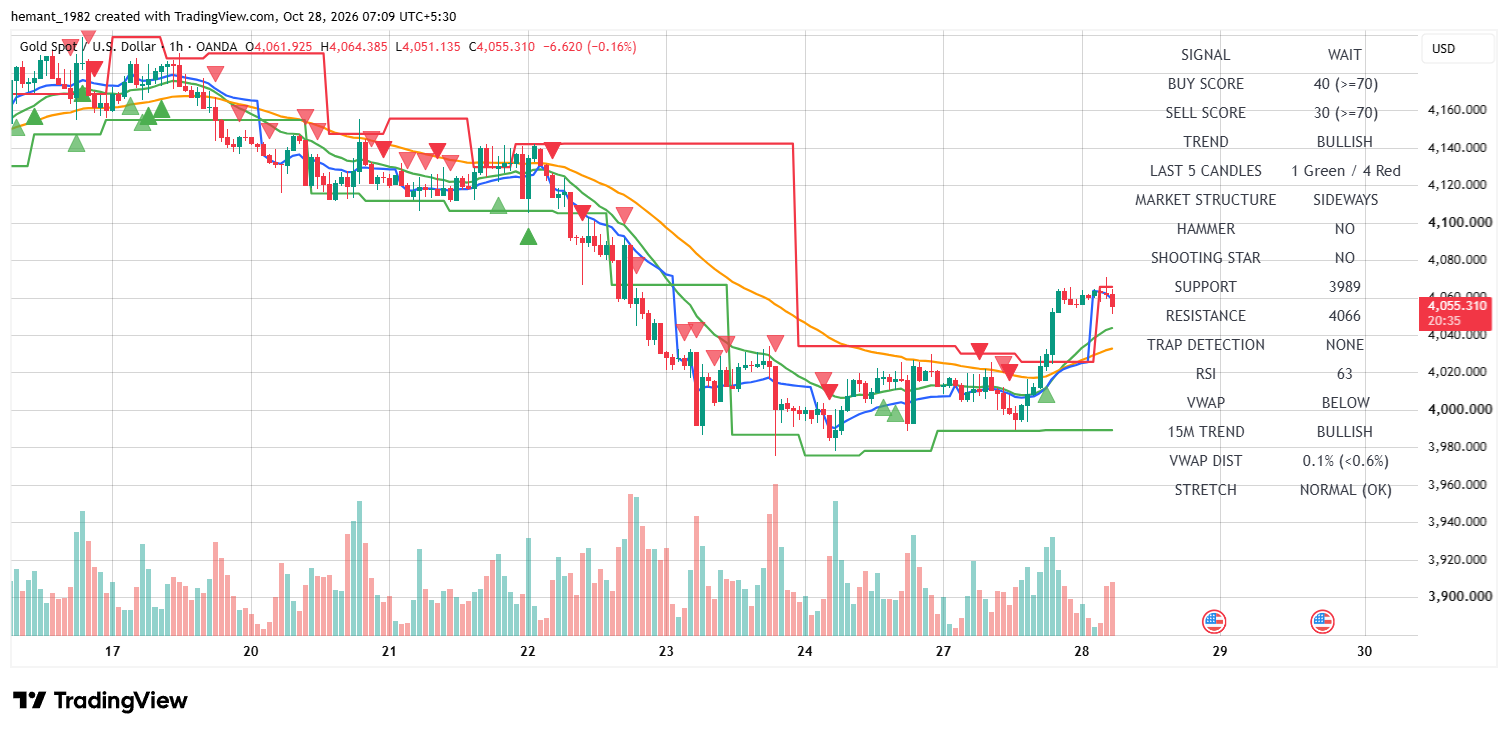The image size is (1508, 733).
Task: Click date label 24 on the time axis
Action: click(x=805, y=651)
